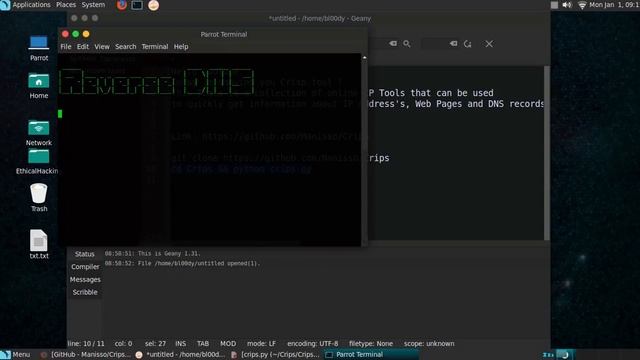Open the txt.txt file on desktop
The image size is (640, 360).
39,244
